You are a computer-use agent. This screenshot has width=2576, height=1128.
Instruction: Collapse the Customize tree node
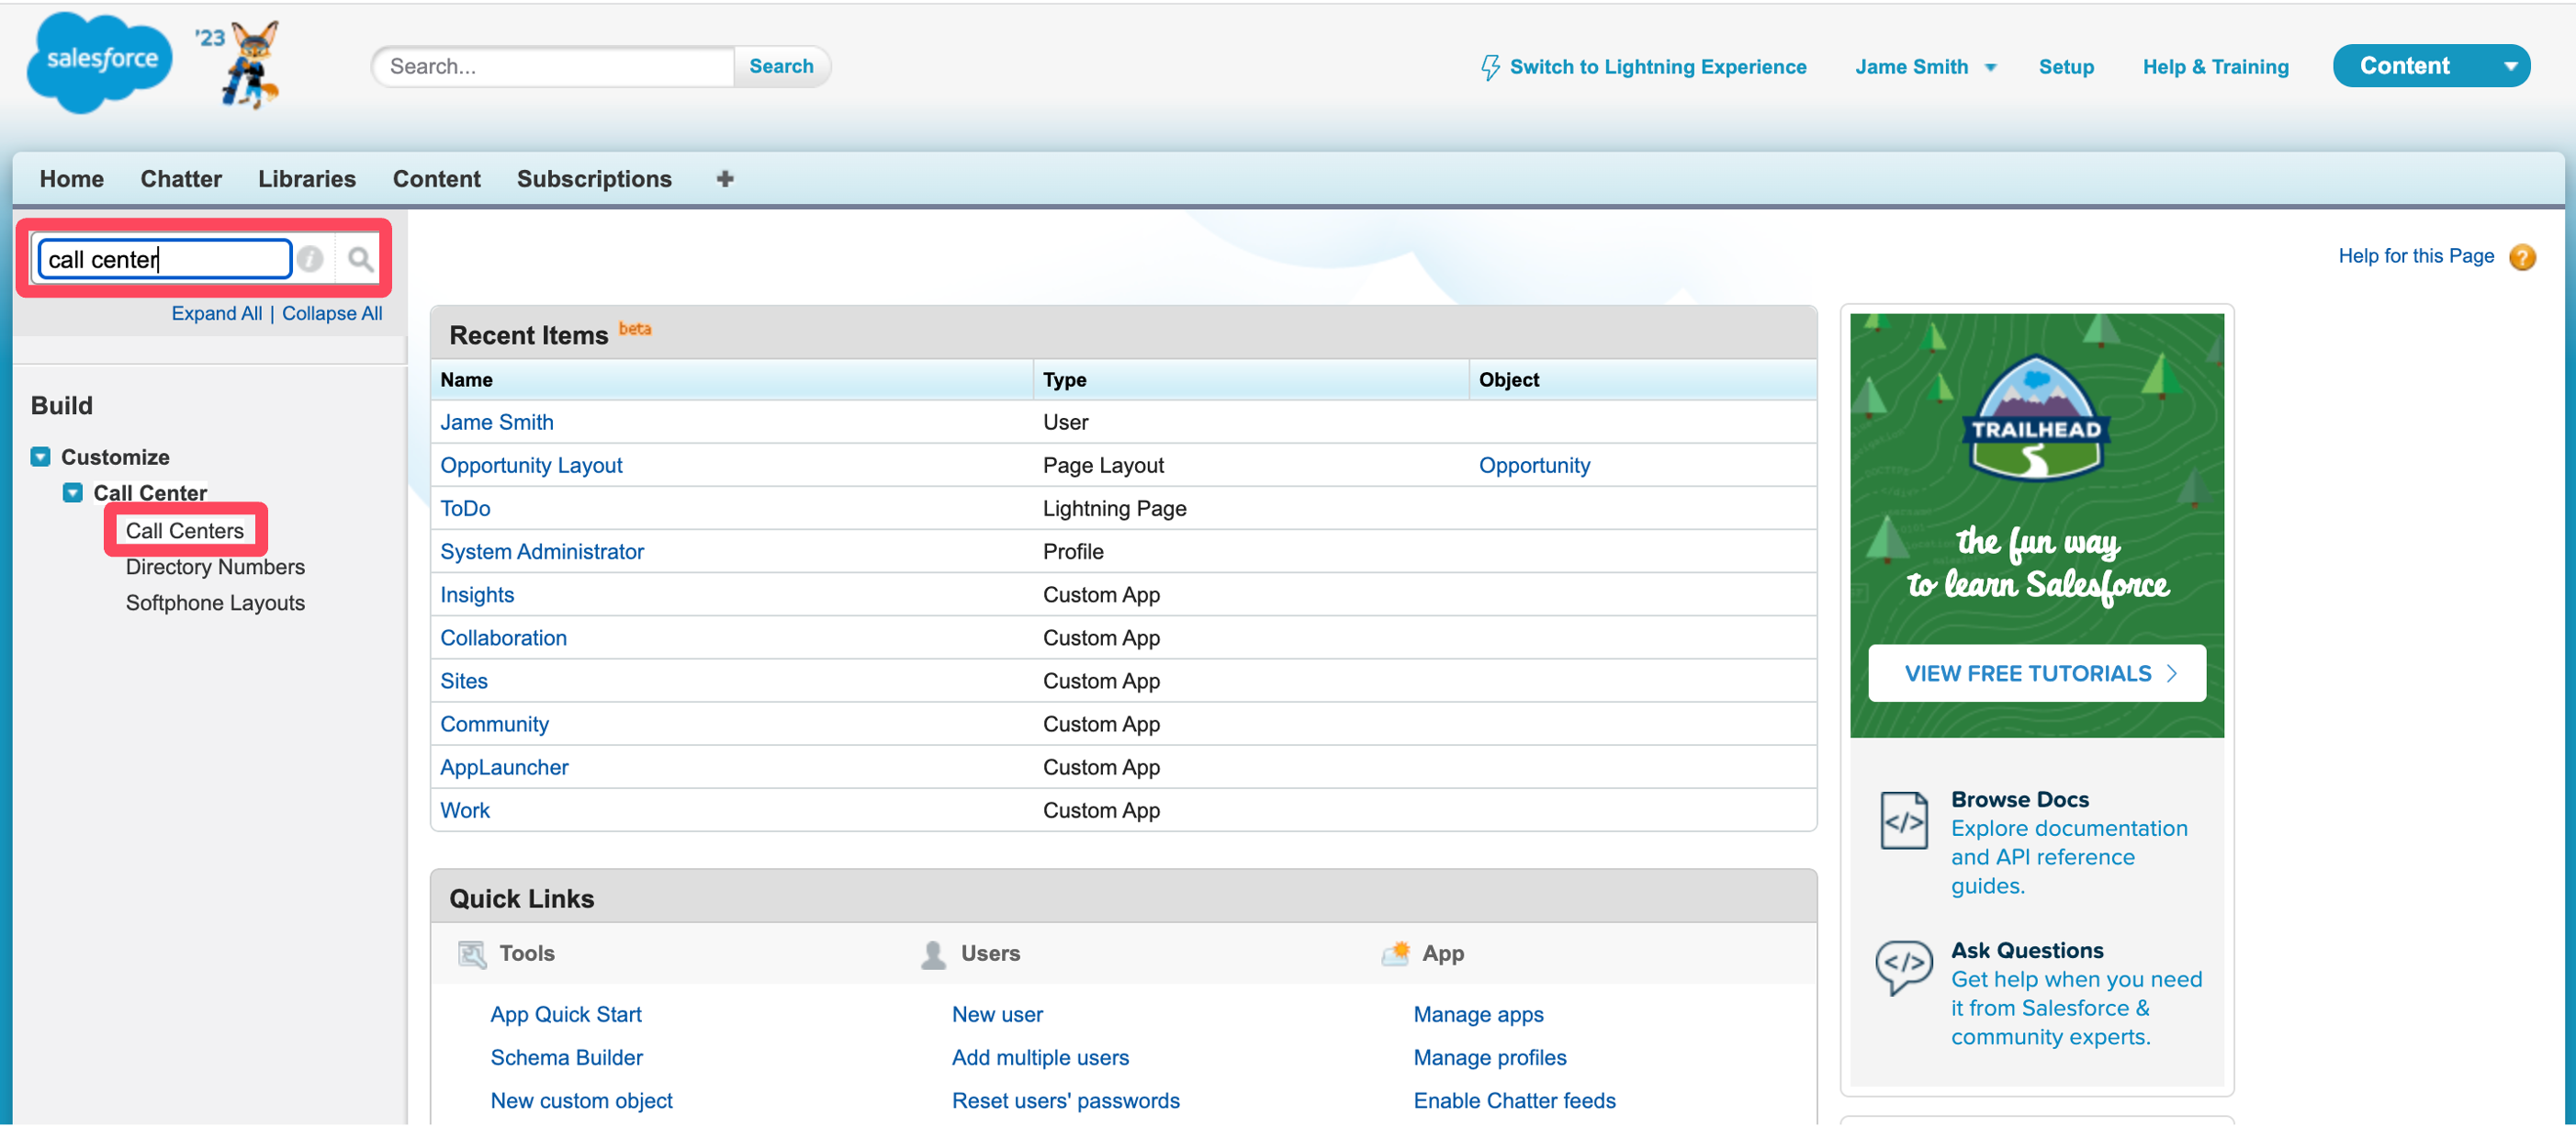click(x=40, y=457)
